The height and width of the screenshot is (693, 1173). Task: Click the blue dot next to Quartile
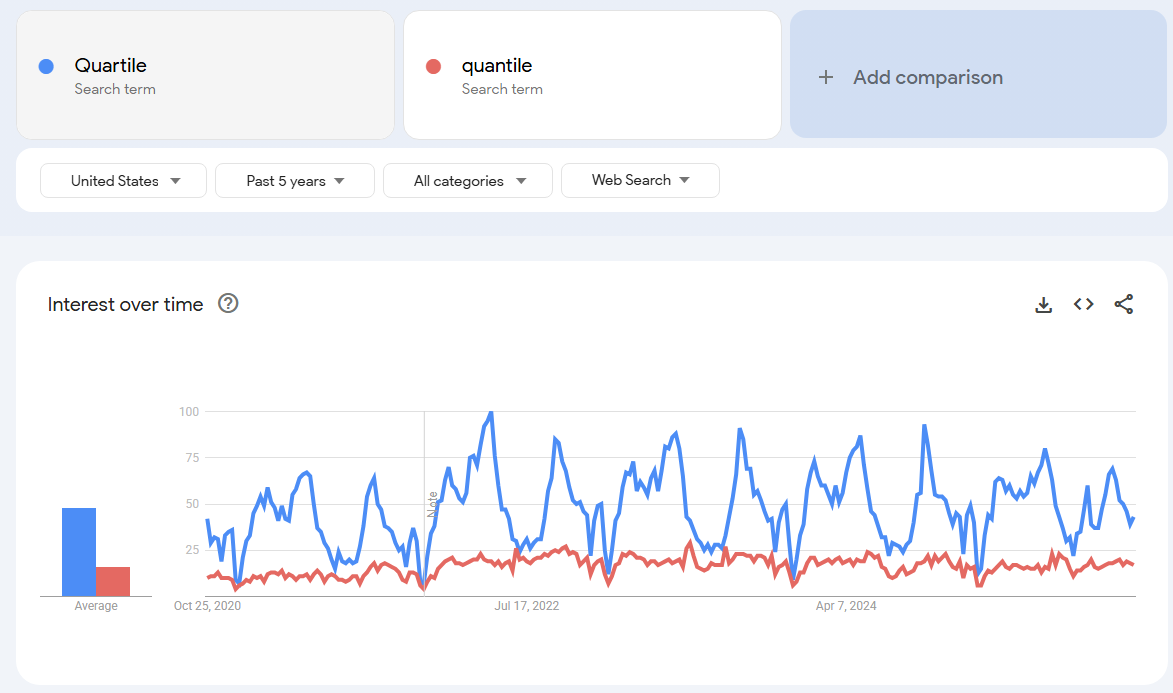point(45,67)
